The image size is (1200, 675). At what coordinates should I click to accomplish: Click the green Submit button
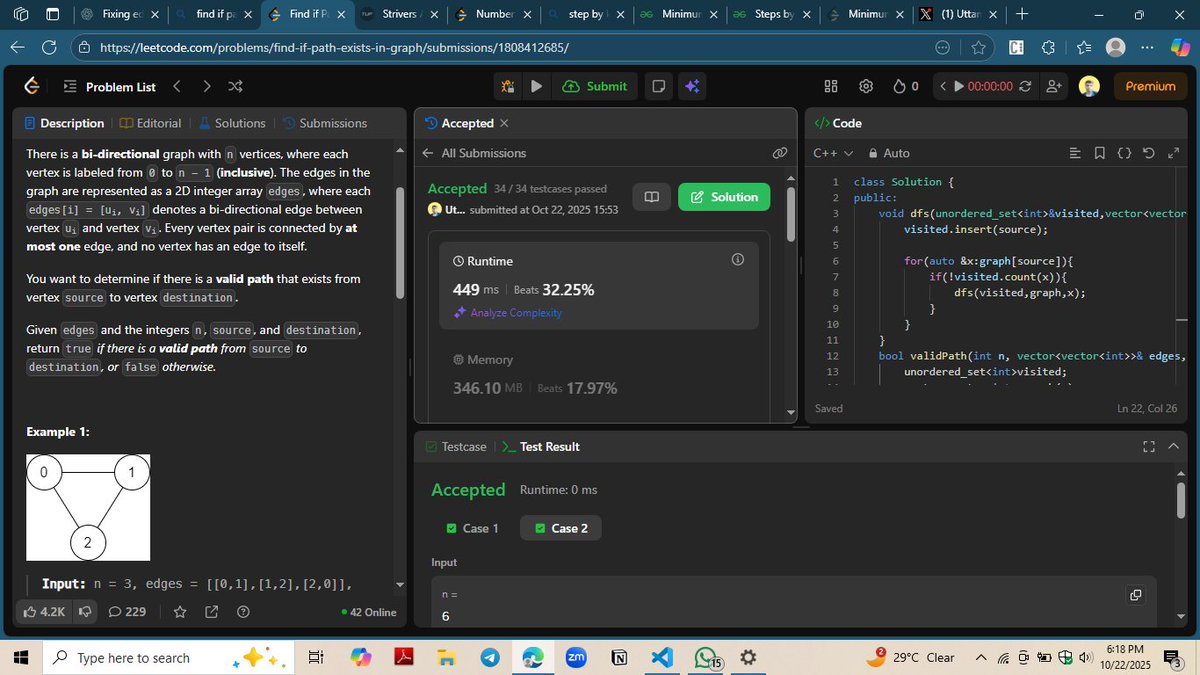[595, 86]
